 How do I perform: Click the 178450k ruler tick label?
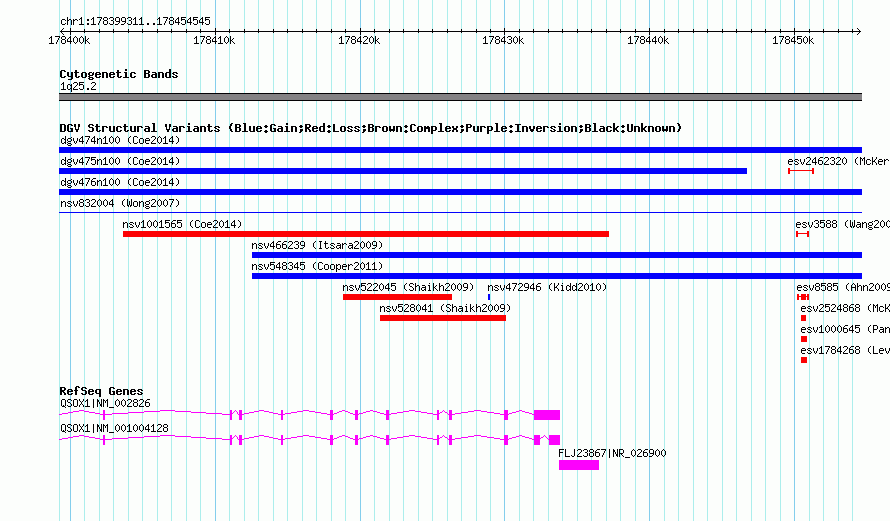[793, 40]
